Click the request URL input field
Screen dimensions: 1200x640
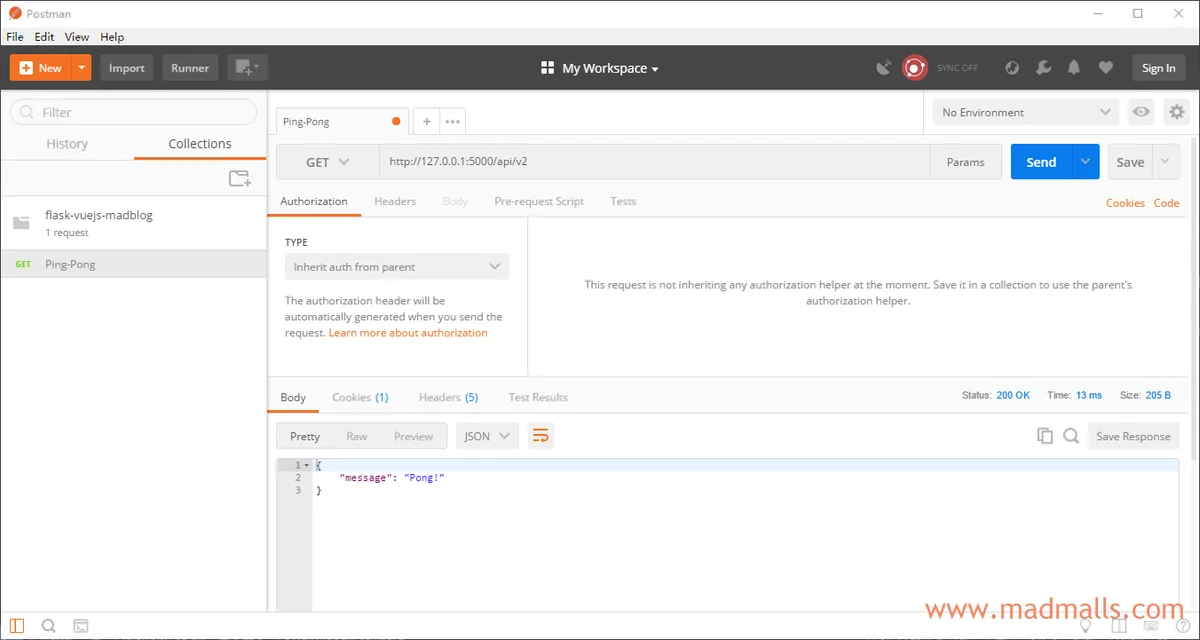(x=654, y=162)
